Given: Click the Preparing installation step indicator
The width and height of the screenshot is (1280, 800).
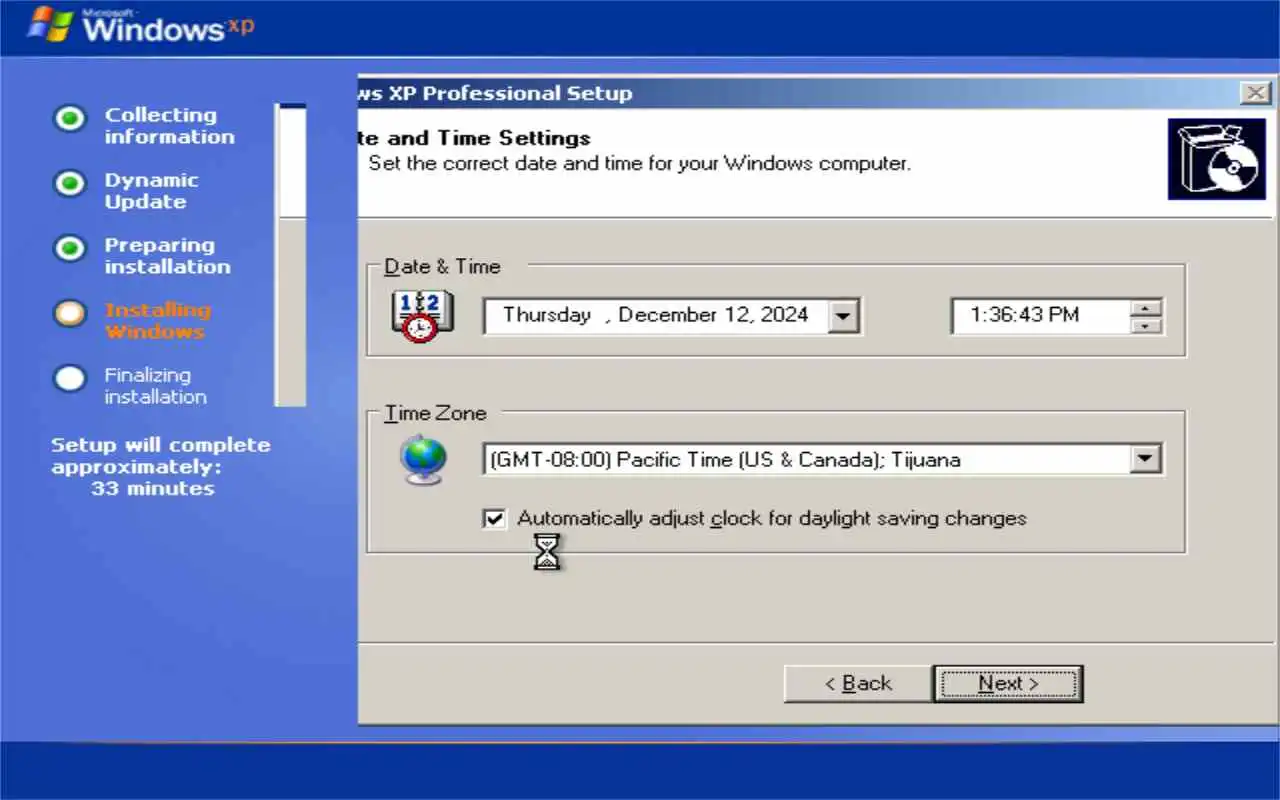Looking at the screenshot, I should coord(69,249).
